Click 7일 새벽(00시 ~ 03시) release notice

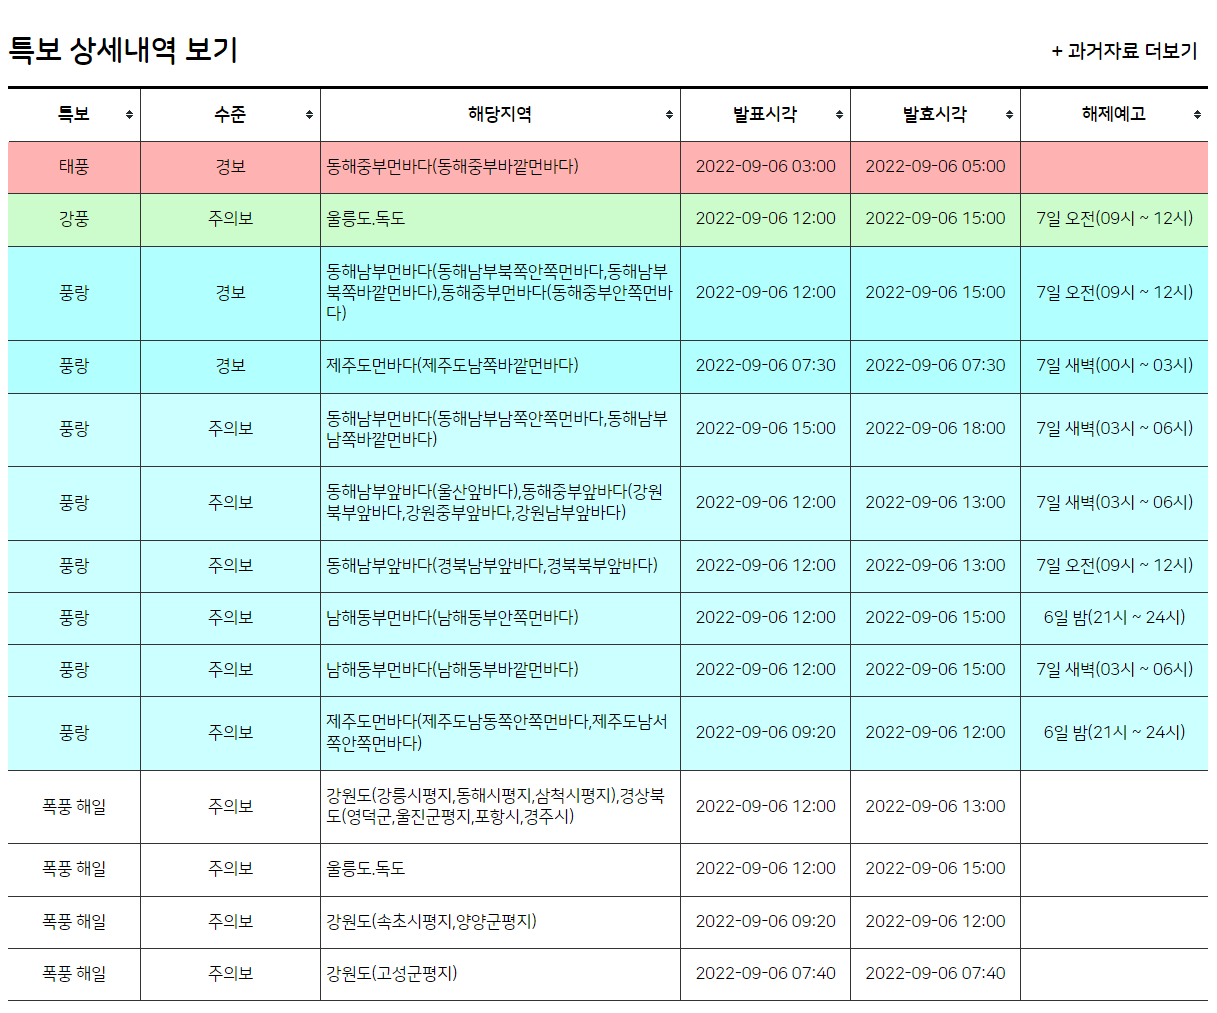click(x=1114, y=366)
